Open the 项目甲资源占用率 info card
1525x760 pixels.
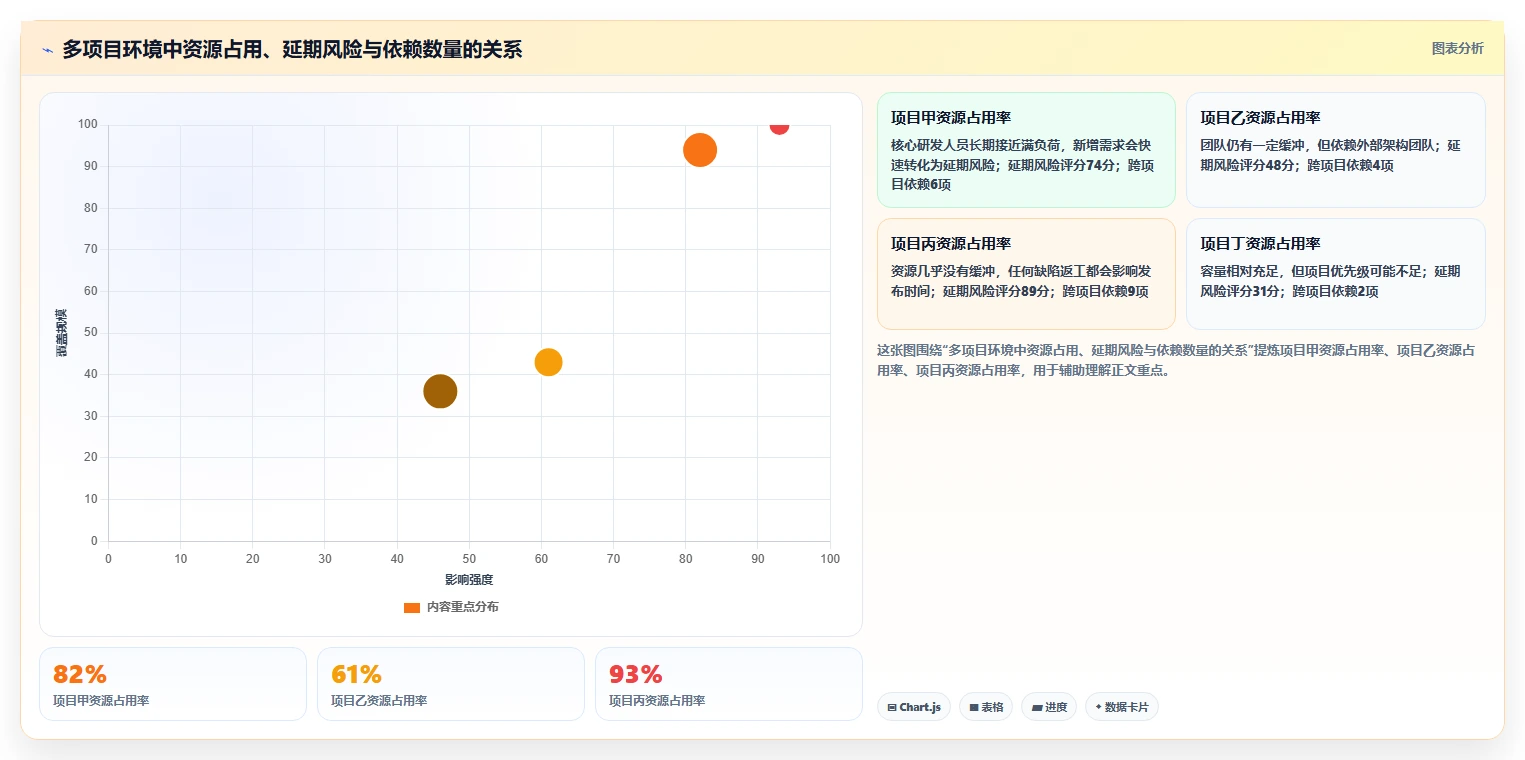pyautogui.click(x=1026, y=150)
